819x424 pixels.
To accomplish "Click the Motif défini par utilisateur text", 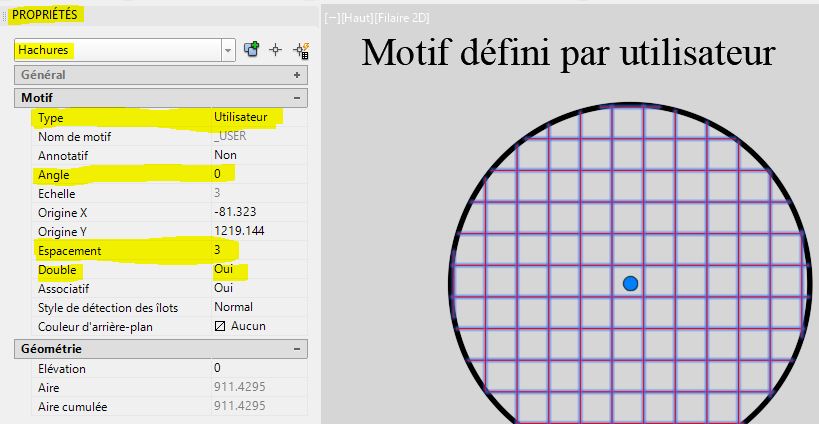I will [568, 53].
